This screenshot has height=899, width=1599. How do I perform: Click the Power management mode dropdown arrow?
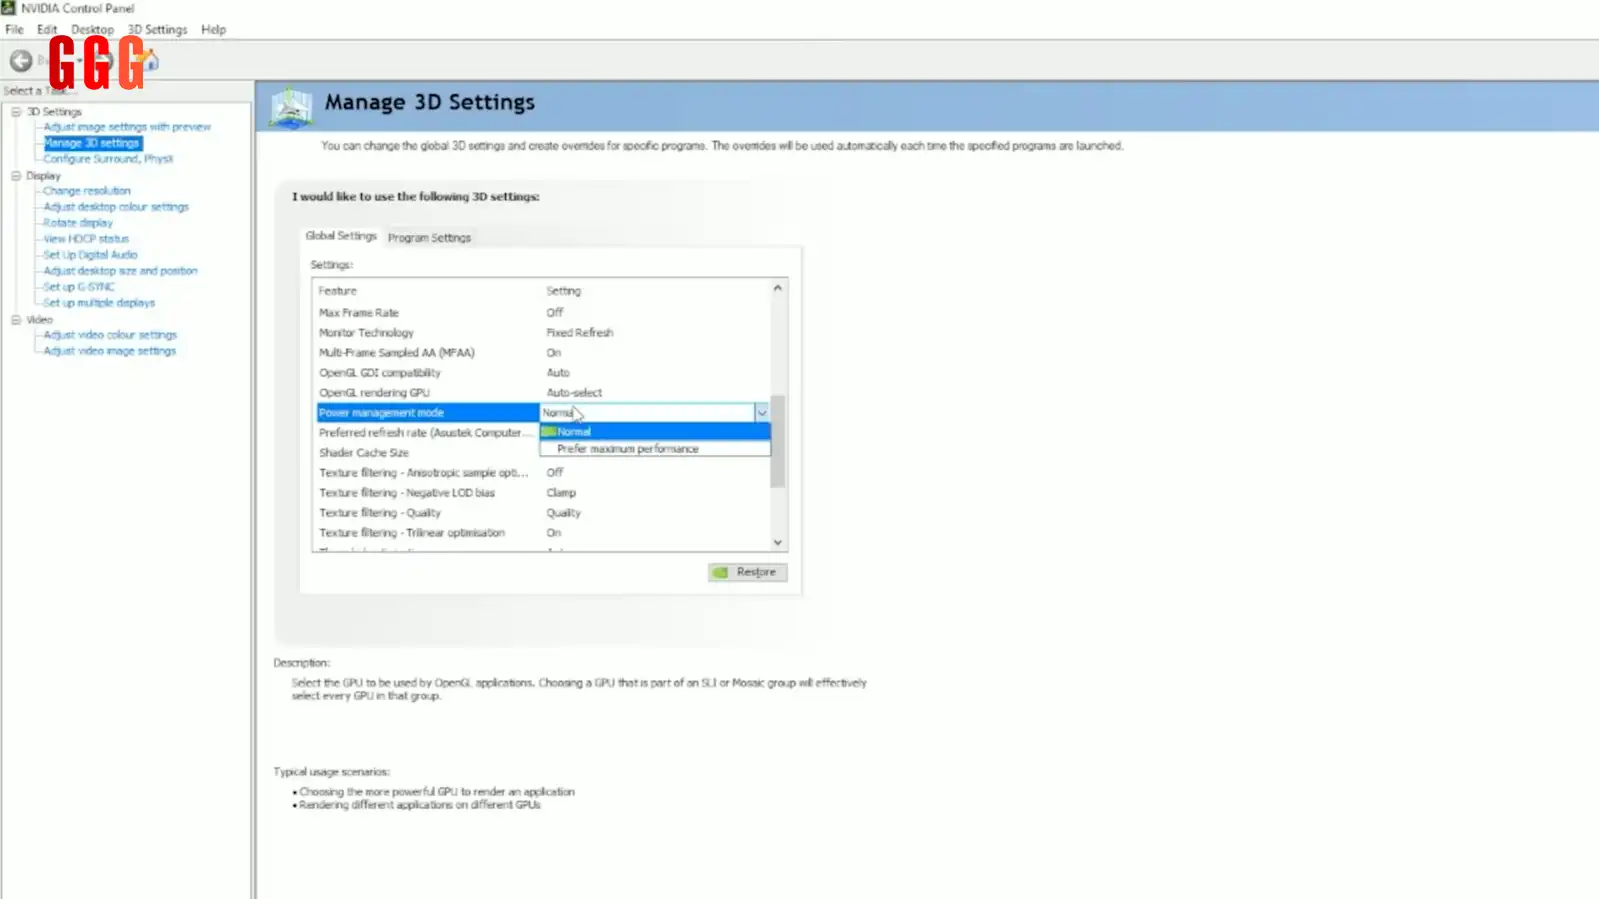(x=762, y=413)
